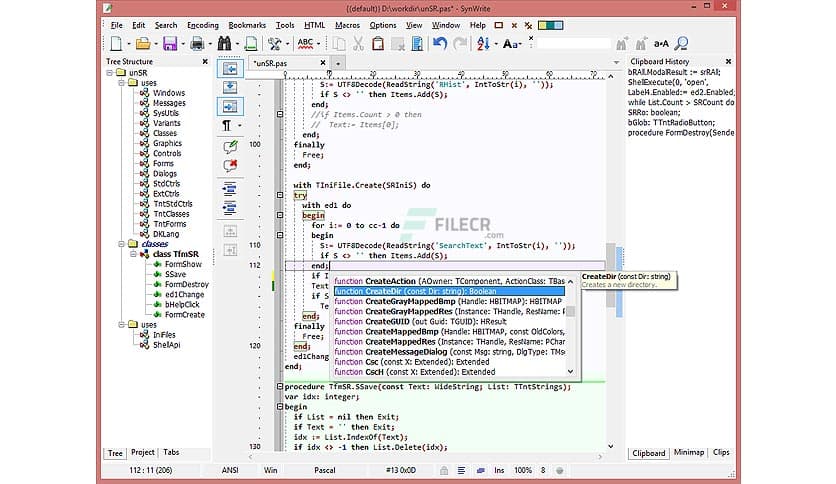This screenshot has height=484, width=836.
Task: Click the Print toolbar icon
Action: (x=197, y=44)
